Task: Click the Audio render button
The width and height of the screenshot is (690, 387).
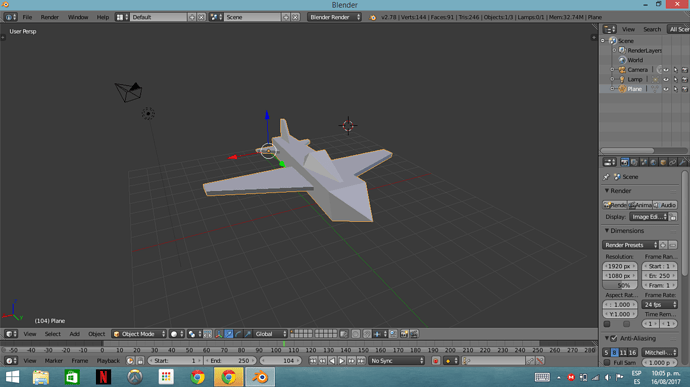Action: click(x=665, y=205)
